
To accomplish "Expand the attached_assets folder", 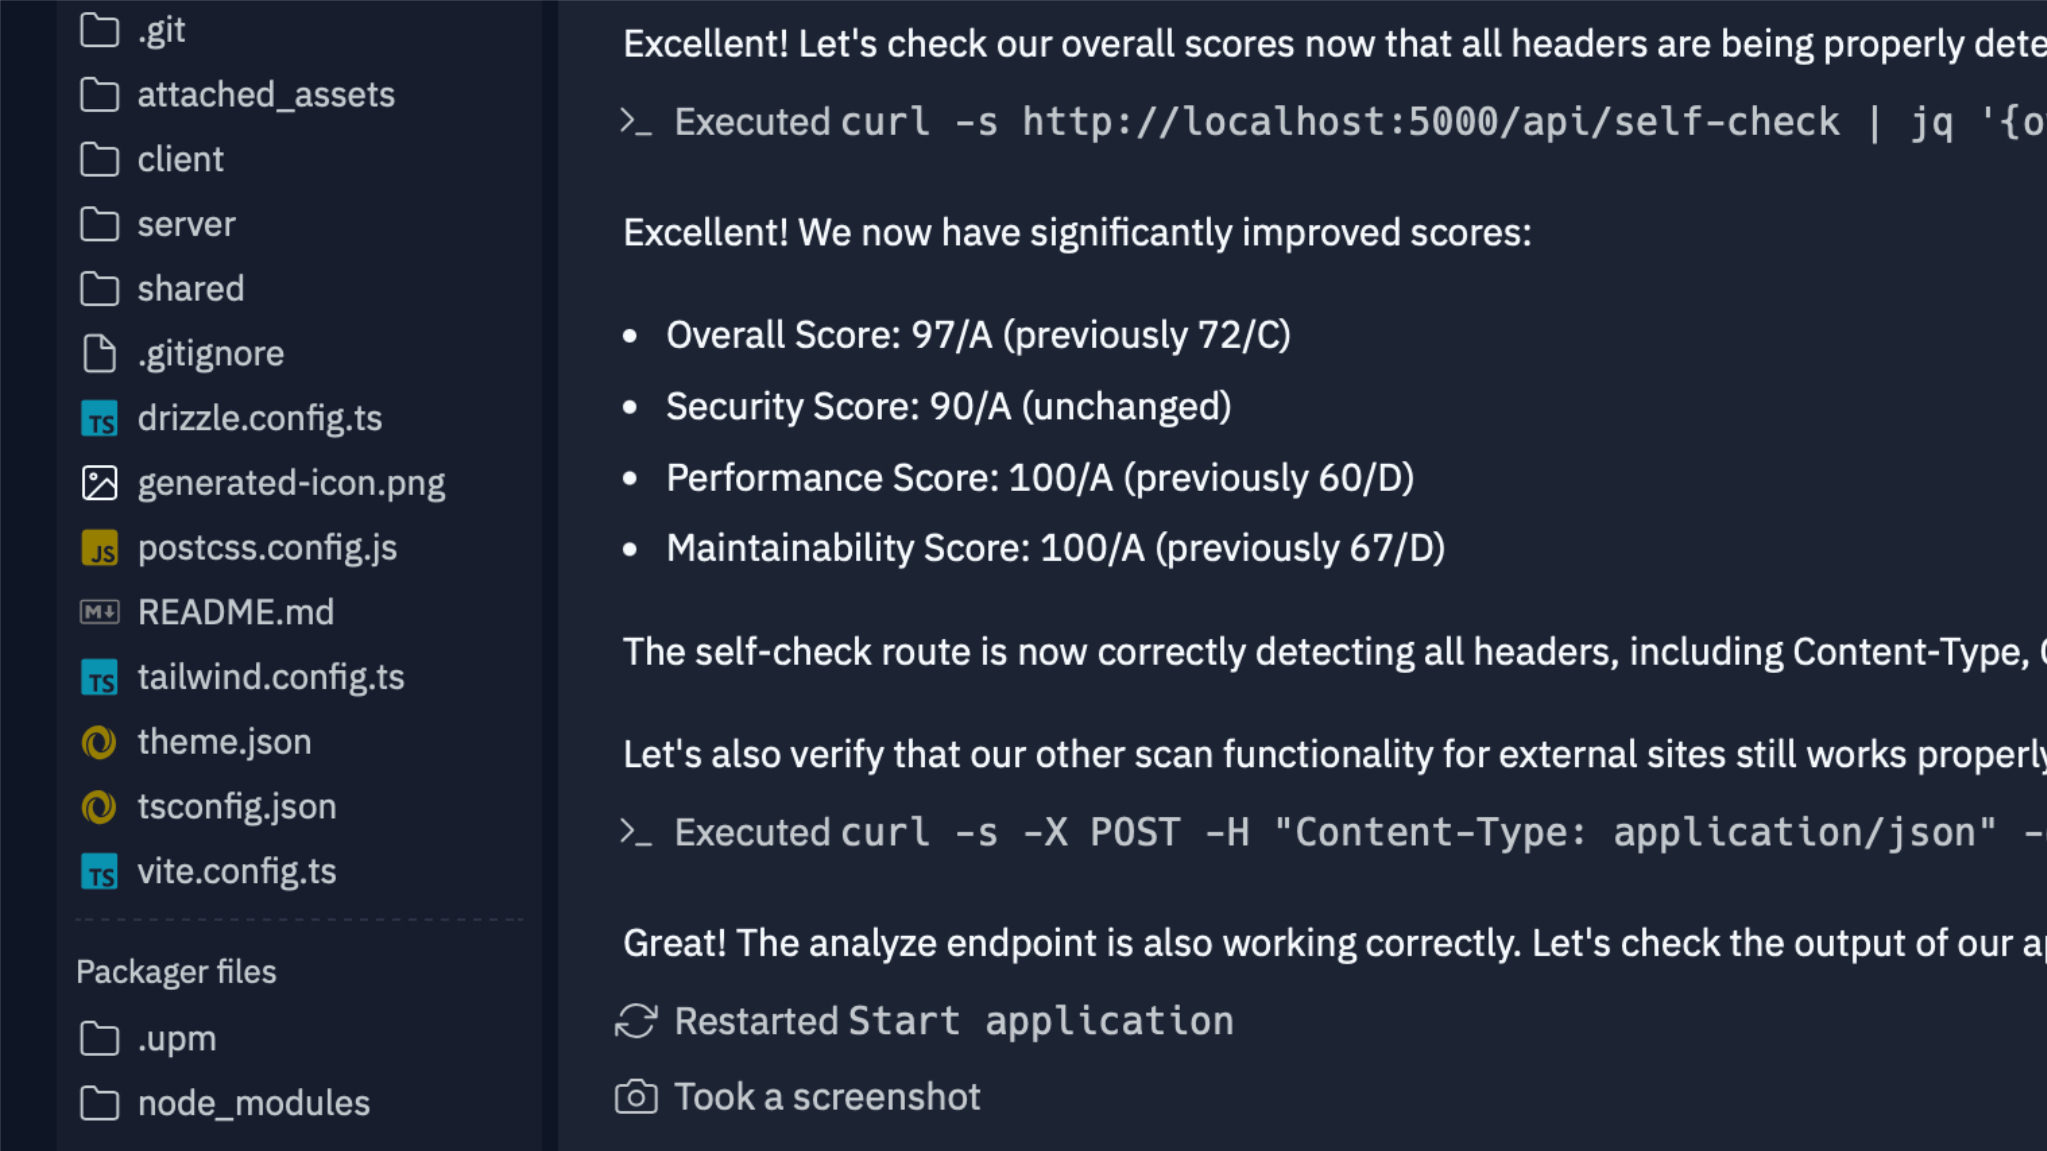I will pos(265,95).
